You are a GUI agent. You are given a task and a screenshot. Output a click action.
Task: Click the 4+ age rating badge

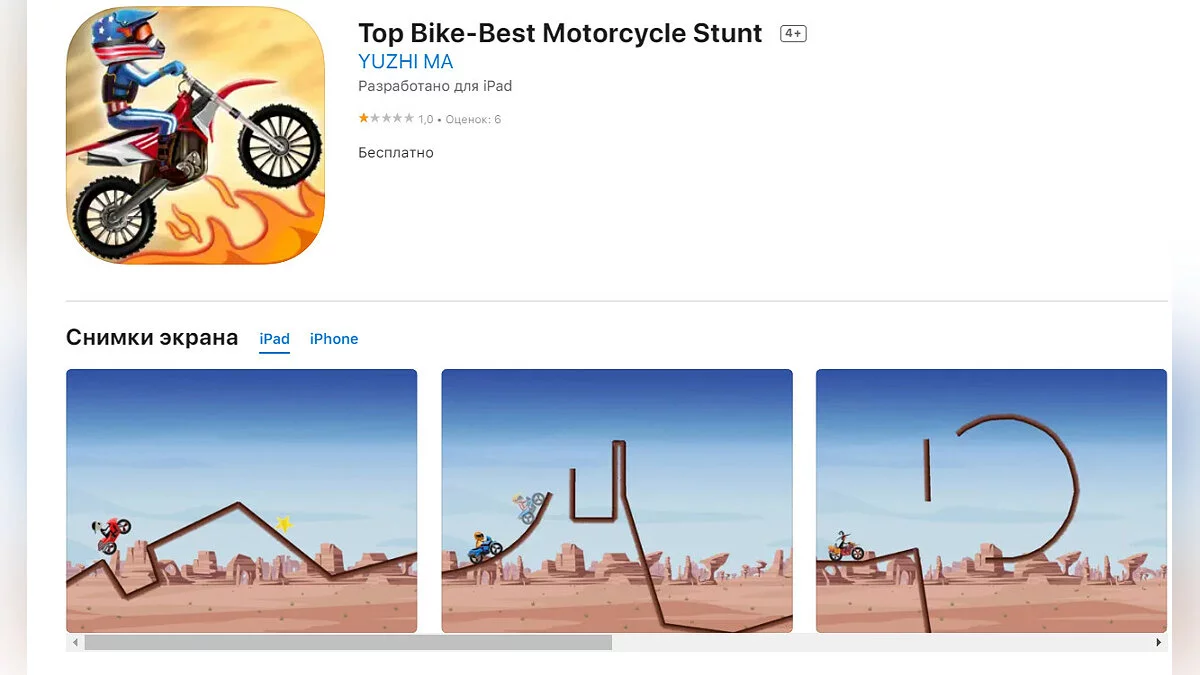point(793,34)
